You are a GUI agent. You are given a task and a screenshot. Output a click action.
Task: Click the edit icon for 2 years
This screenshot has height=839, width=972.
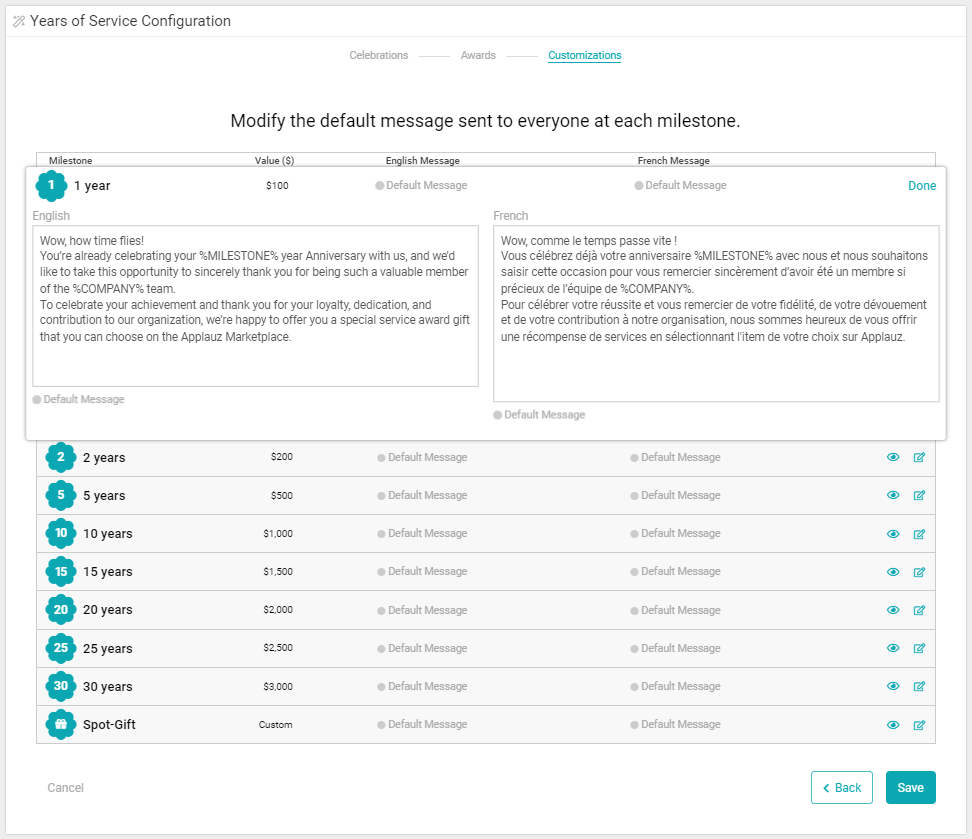[x=919, y=458]
